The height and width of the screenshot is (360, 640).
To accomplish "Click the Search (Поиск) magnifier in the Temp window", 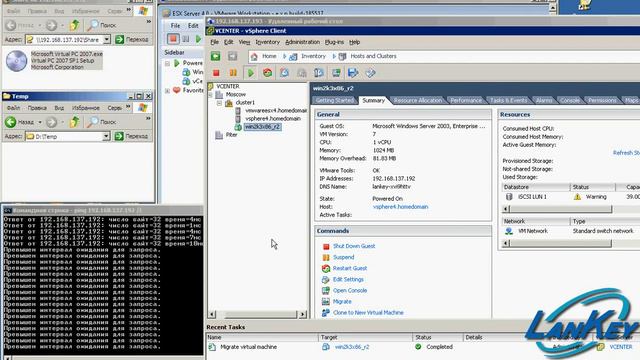I will coord(93,122).
